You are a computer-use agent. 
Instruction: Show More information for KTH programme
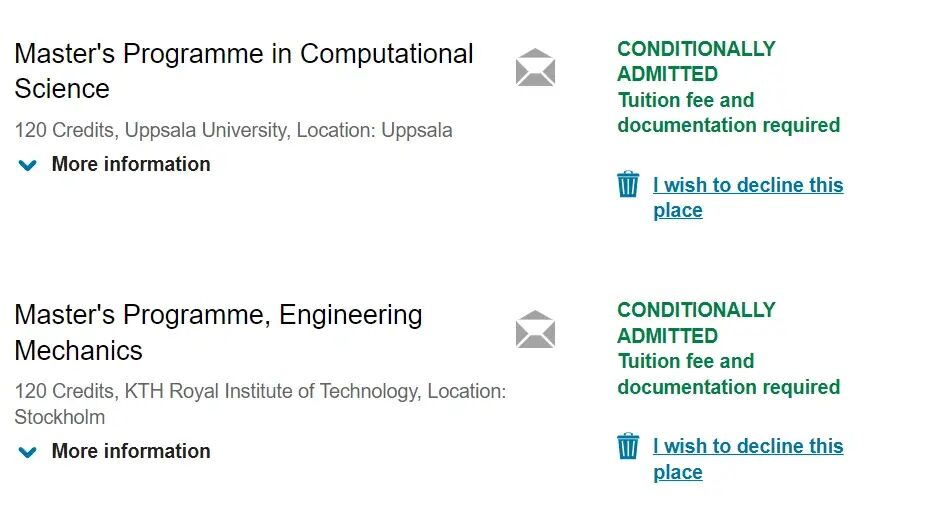(x=131, y=451)
